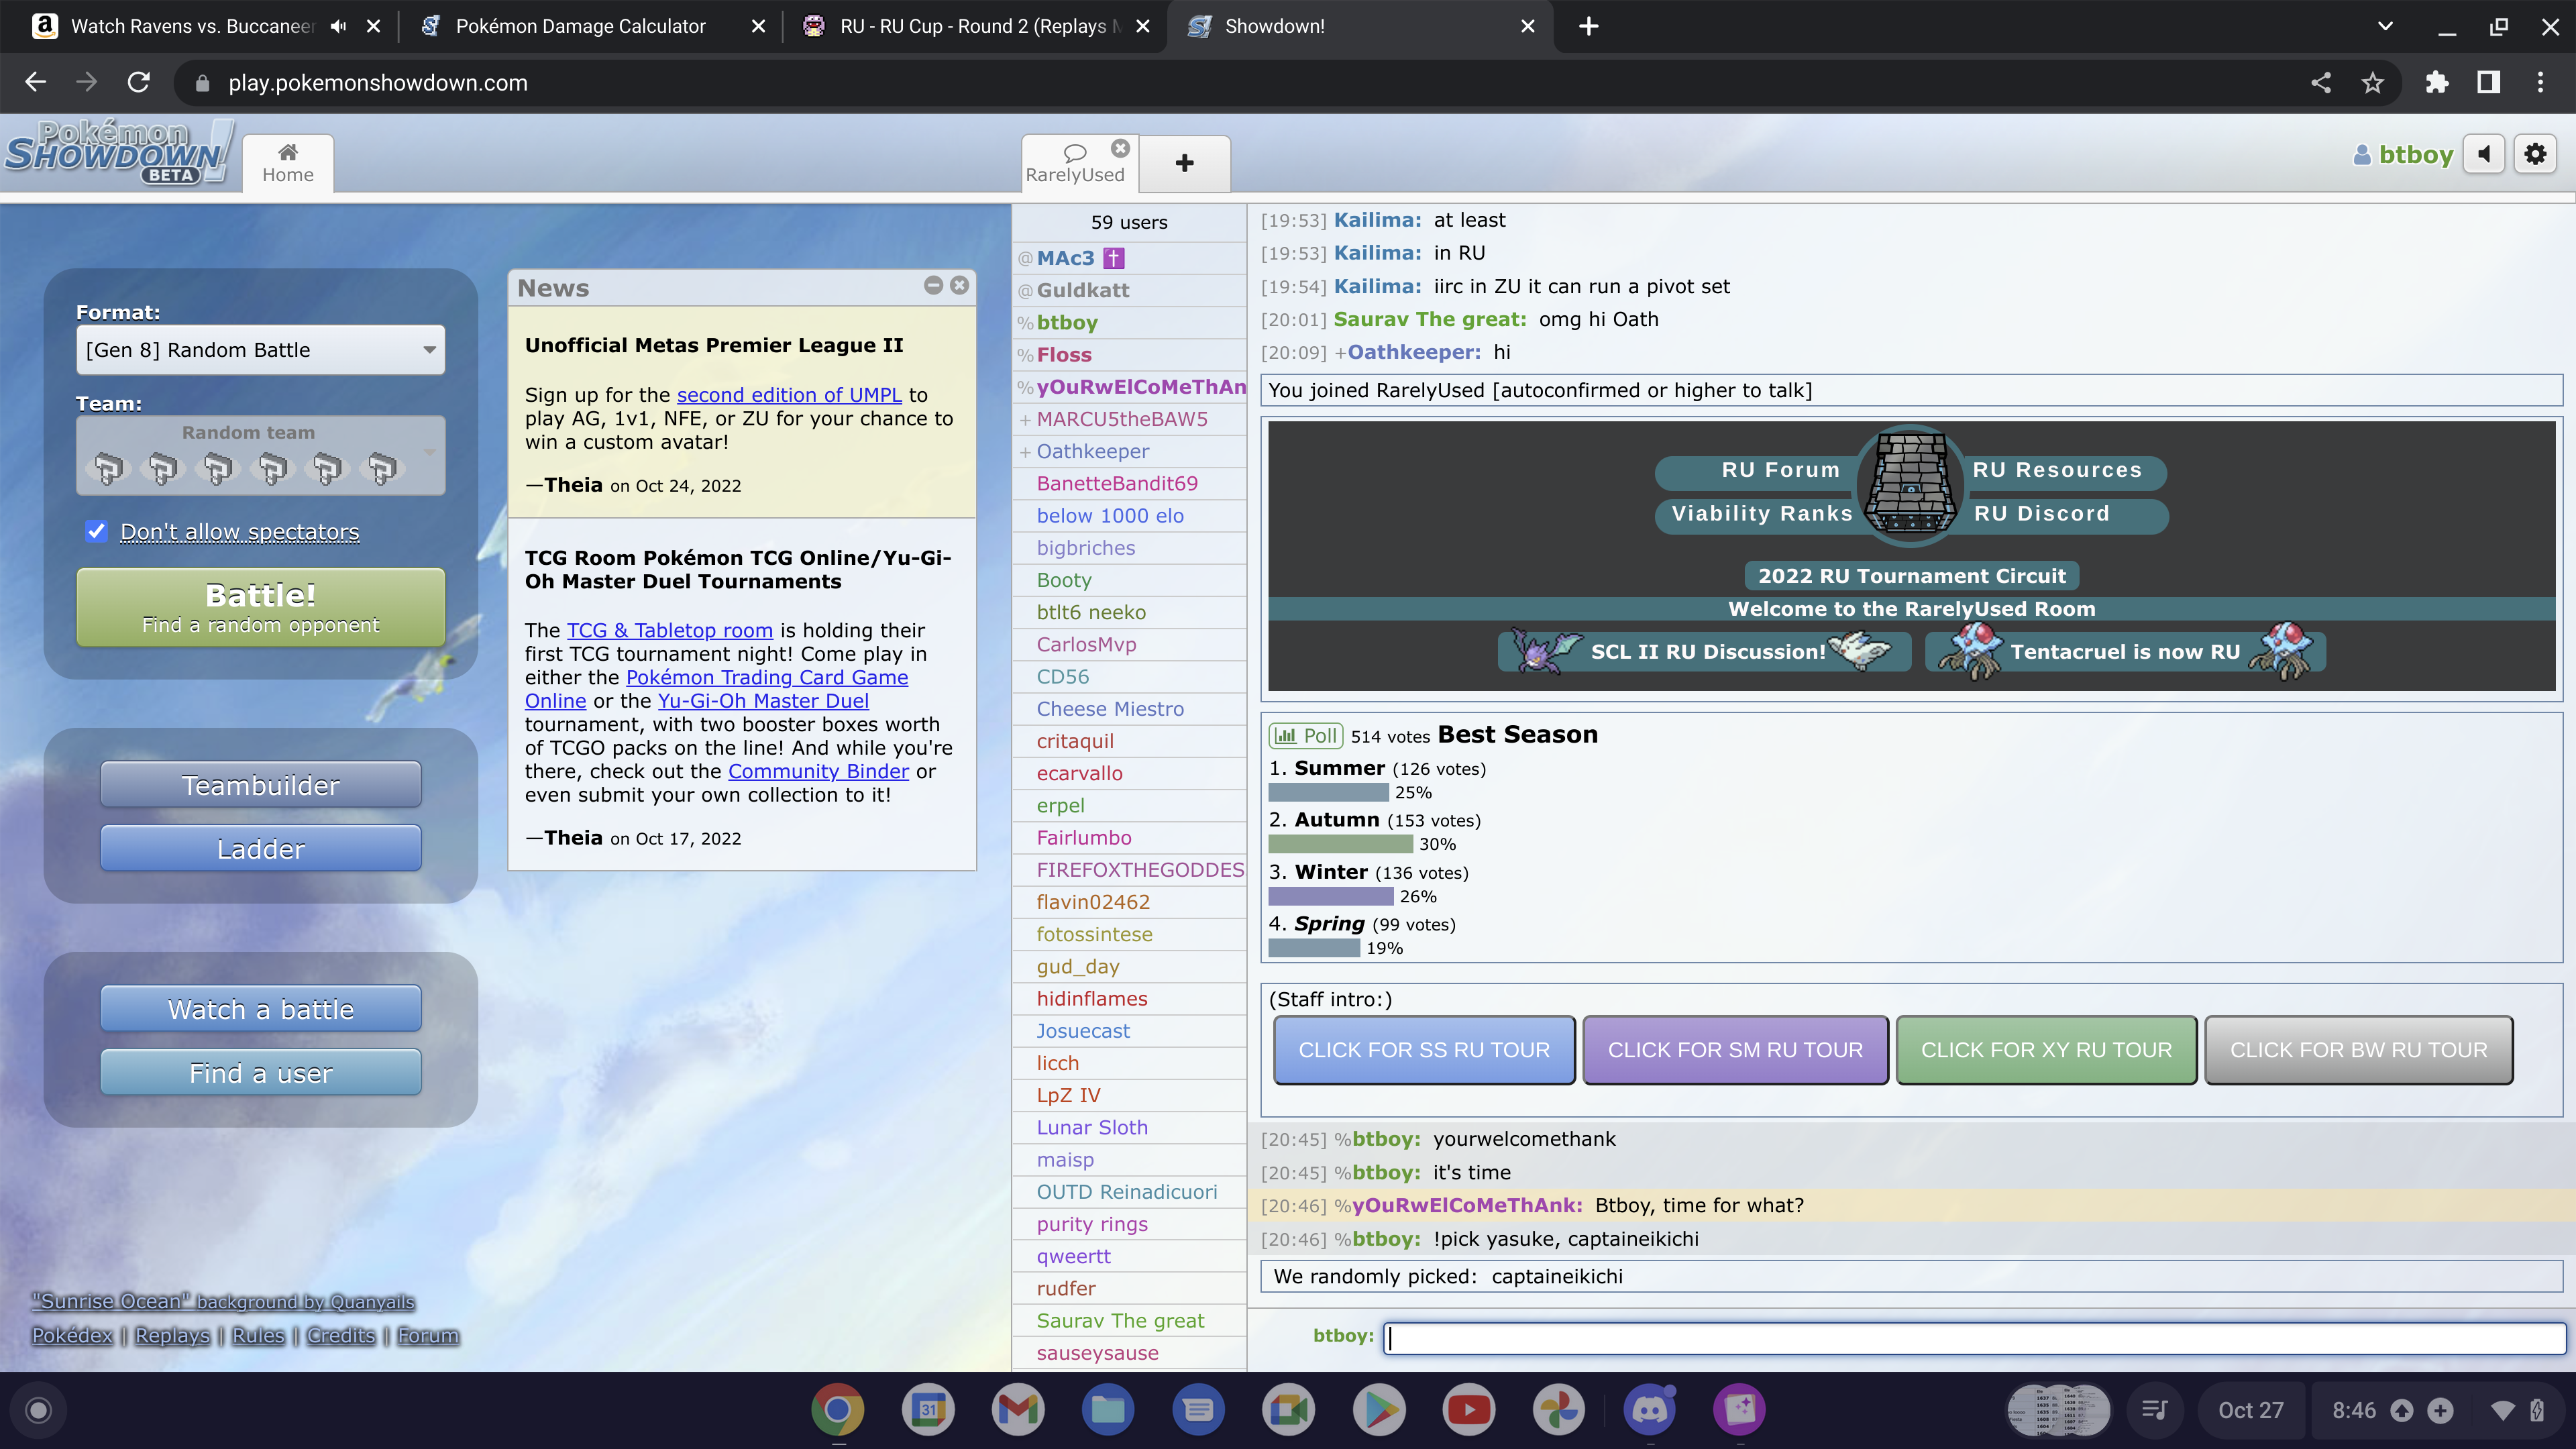This screenshot has width=2576, height=1449.
Task: Click the browser address bar
Action: (x=1240, y=83)
